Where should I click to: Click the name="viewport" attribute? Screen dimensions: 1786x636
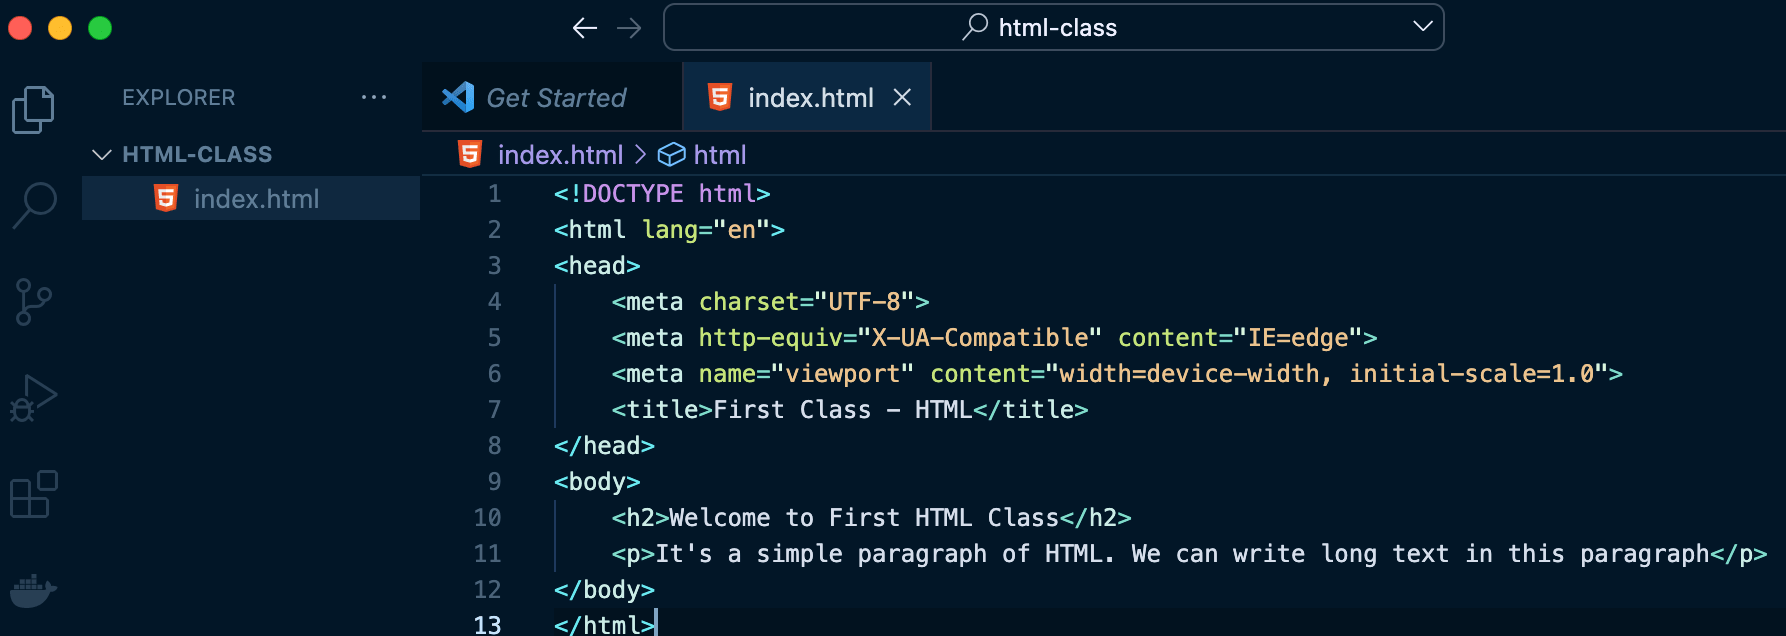pyautogui.click(x=807, y=373)
